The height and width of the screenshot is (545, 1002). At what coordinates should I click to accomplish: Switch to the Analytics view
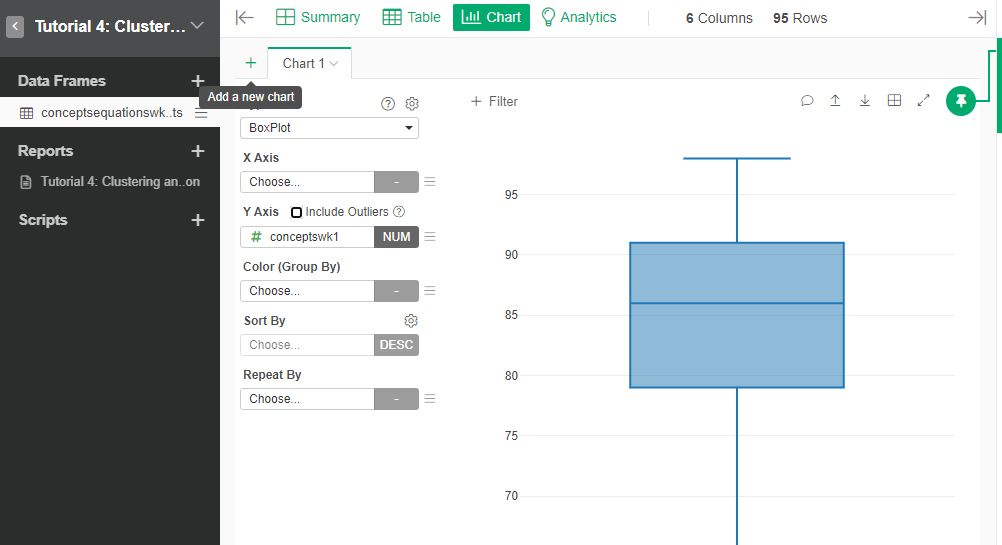(x=578, y=17)
